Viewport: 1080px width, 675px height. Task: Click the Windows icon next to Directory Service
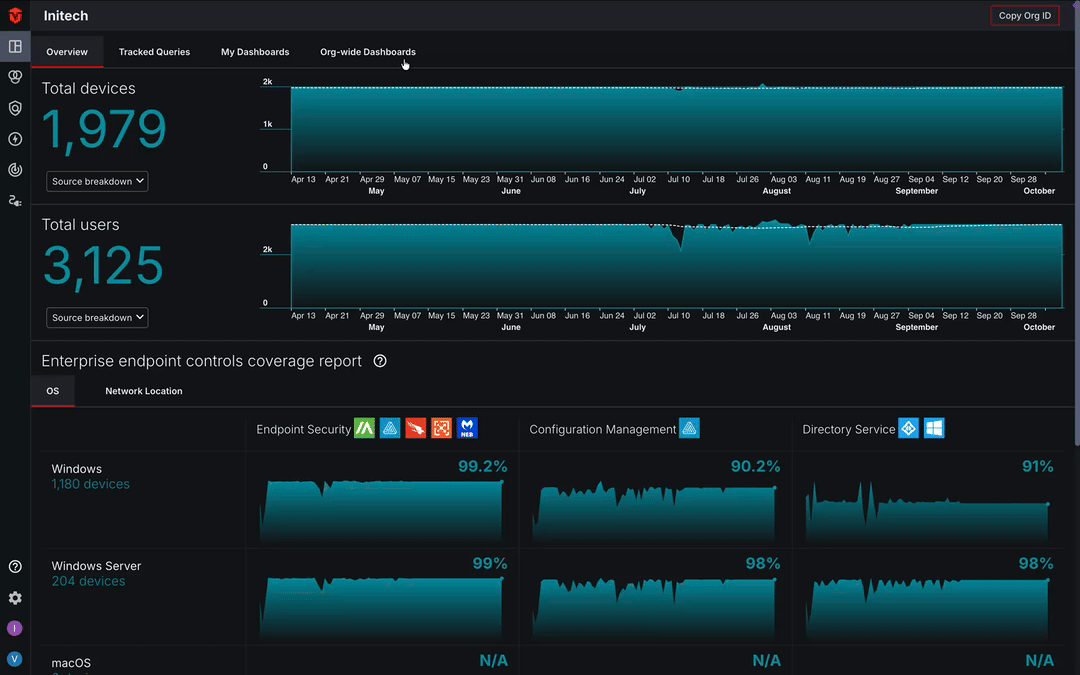[934, 427]
